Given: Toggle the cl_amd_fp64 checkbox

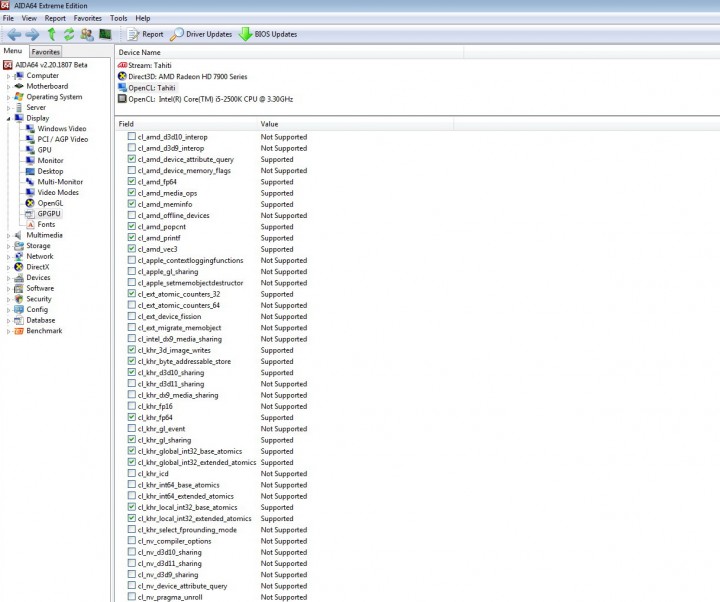Looking at the screenshot, I should point(132,181).
